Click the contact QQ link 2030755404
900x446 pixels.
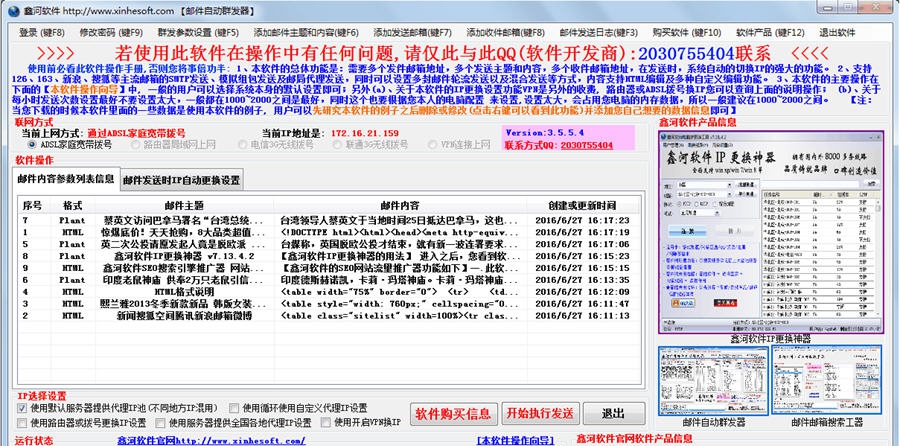pos(587,146)
